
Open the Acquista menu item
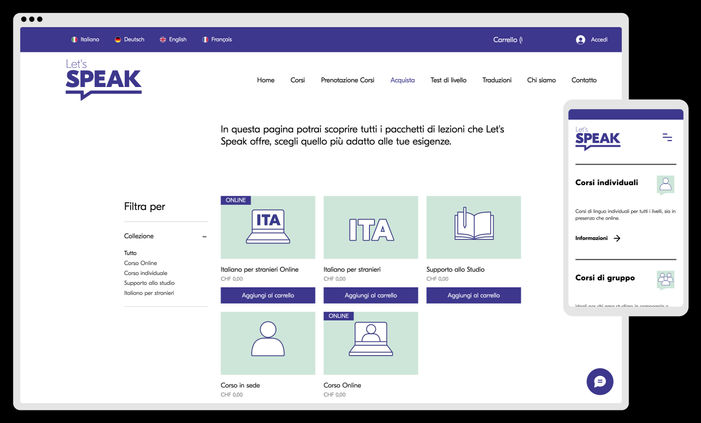[x=402, y=80]
